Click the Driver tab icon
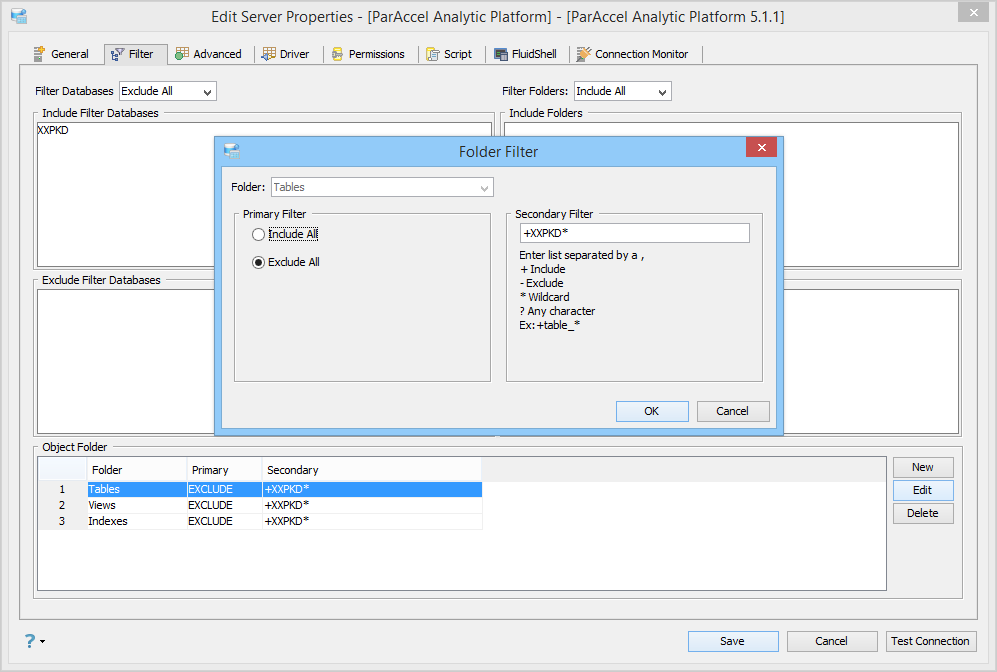 click(x=269, y=54)
